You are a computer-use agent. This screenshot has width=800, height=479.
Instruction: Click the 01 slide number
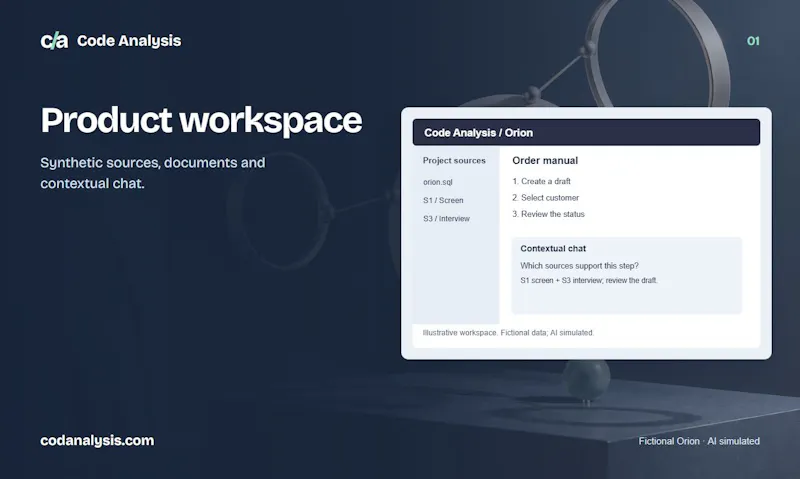[x=753, y=41]
